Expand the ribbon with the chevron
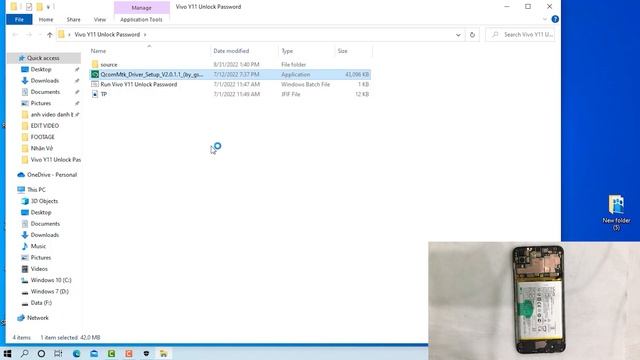The height and width of the screenshot is (360, 640). (544, 19)
